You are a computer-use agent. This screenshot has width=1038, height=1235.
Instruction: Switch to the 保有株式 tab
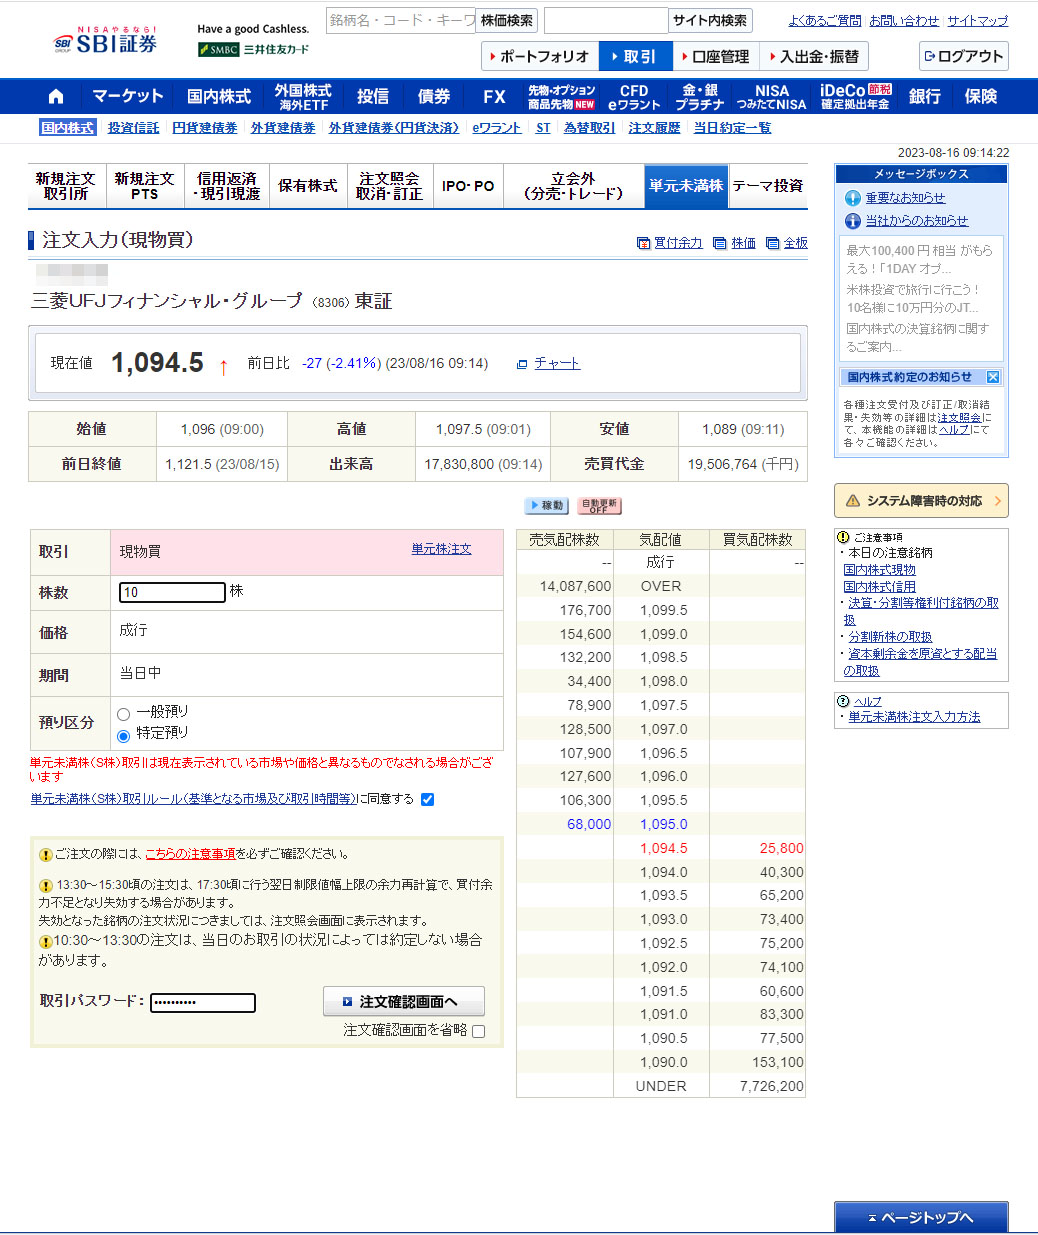pyautogui.click(x=307, y=186)
